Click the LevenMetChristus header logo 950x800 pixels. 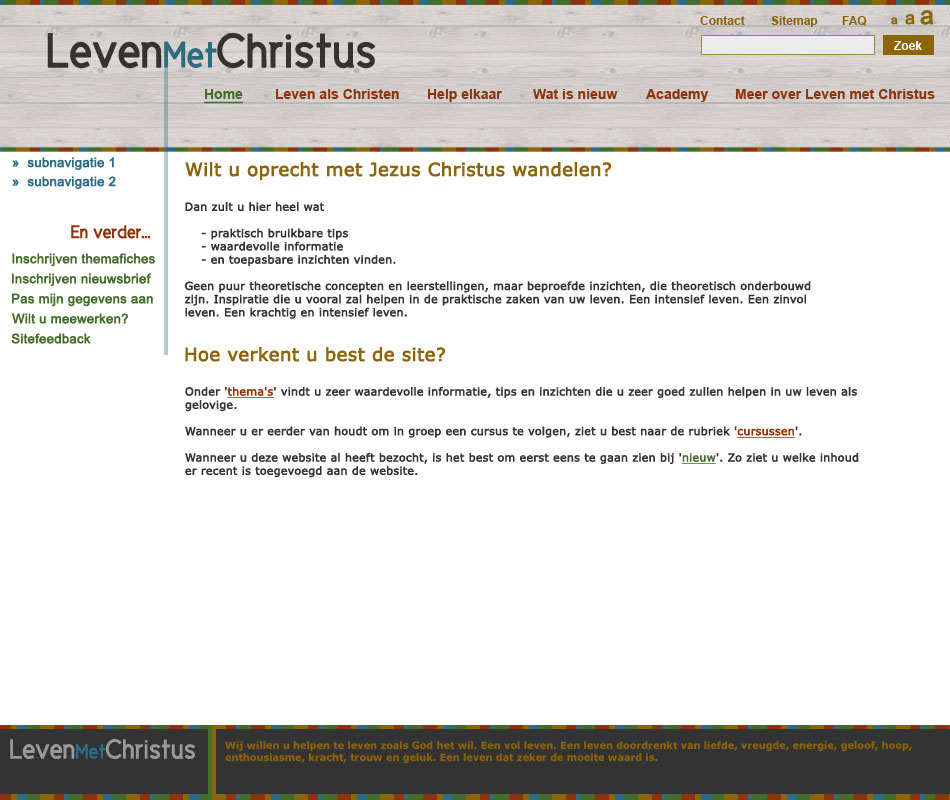click(x=211, y=52)
